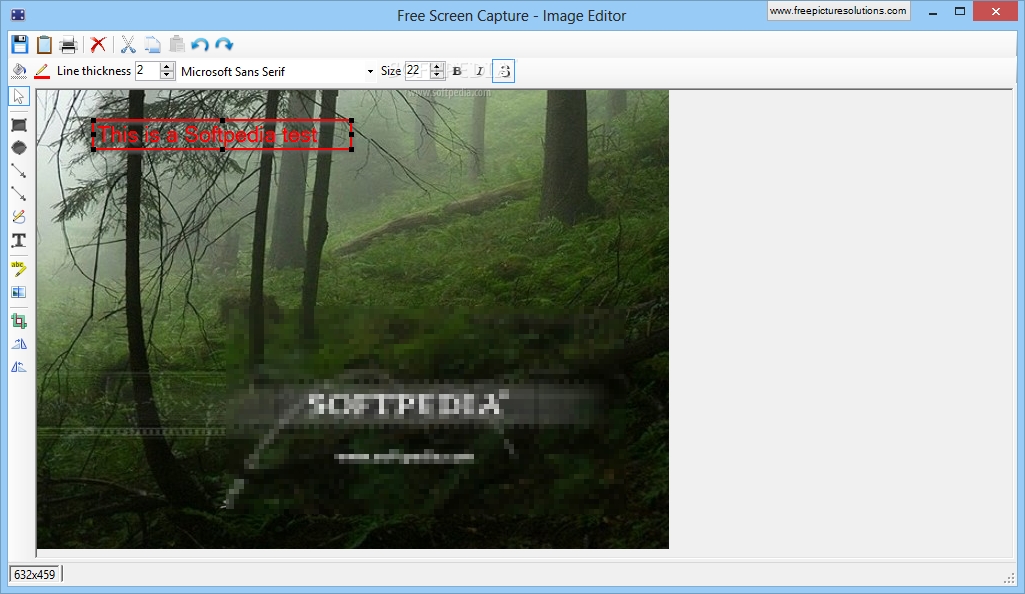This screenshot has width=1025, height=594.
Task: Toggle Bold text formatting
Action: [457, 71]
